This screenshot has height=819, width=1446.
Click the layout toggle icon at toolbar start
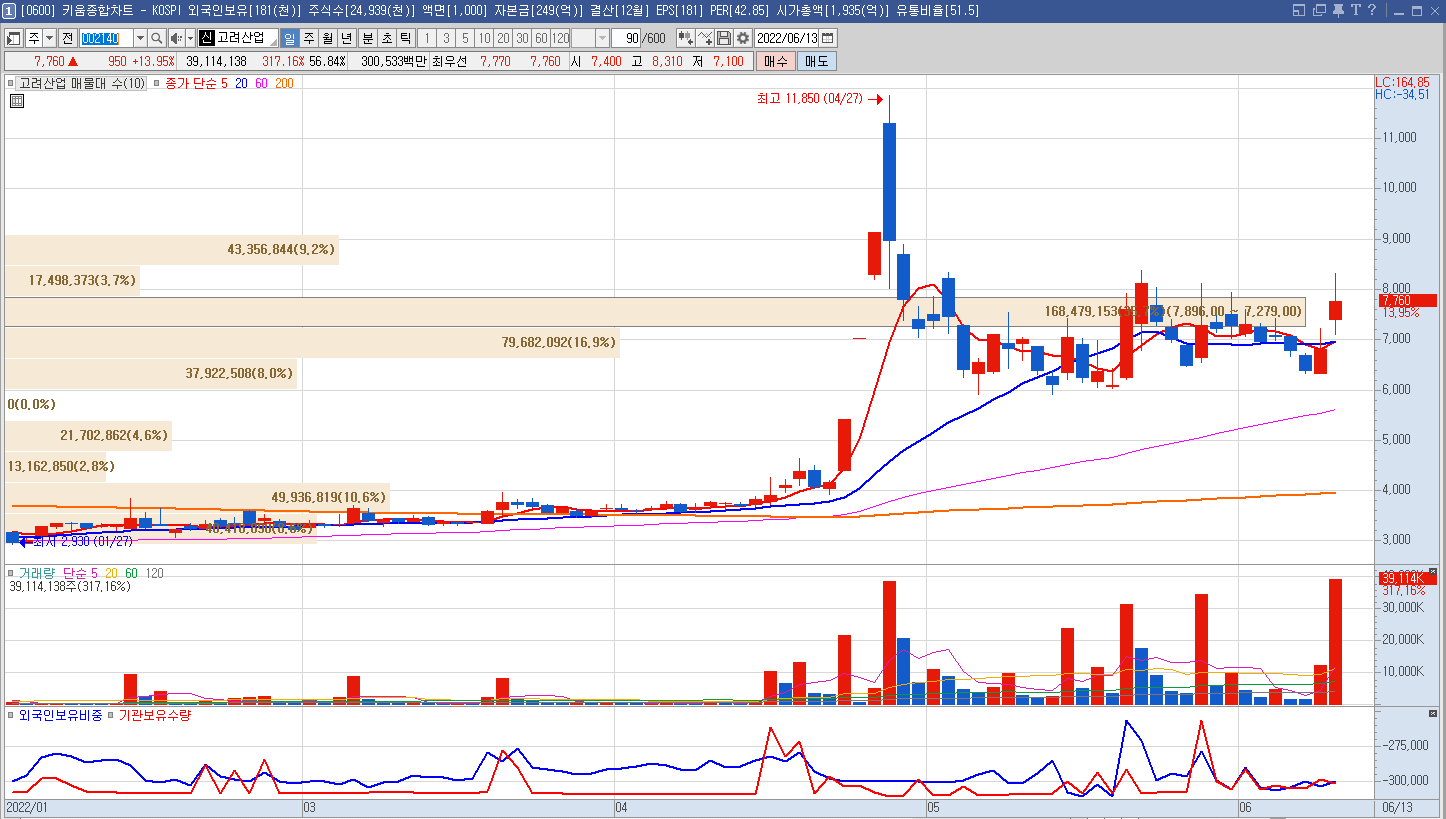click(14, 38)
